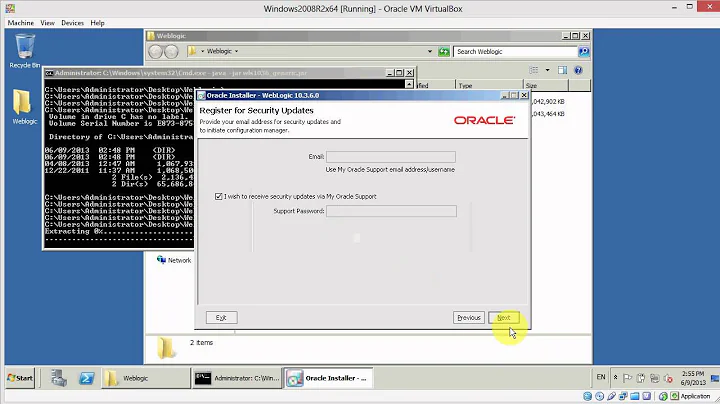The image size is (720, 404).
Task: Click the cmd window title bar icon
Action: tap(49, 73)
